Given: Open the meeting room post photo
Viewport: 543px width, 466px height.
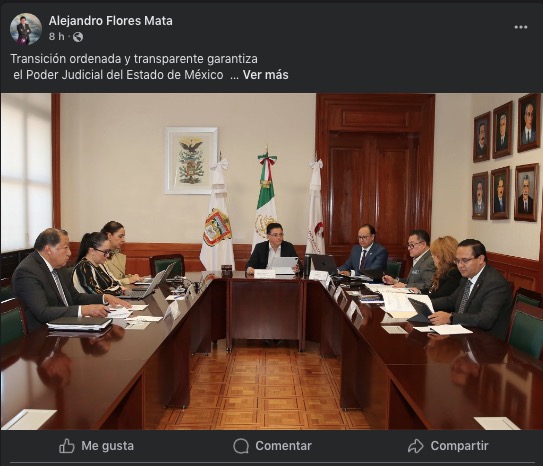Looking at the screenshot, I should coord(272,261).
